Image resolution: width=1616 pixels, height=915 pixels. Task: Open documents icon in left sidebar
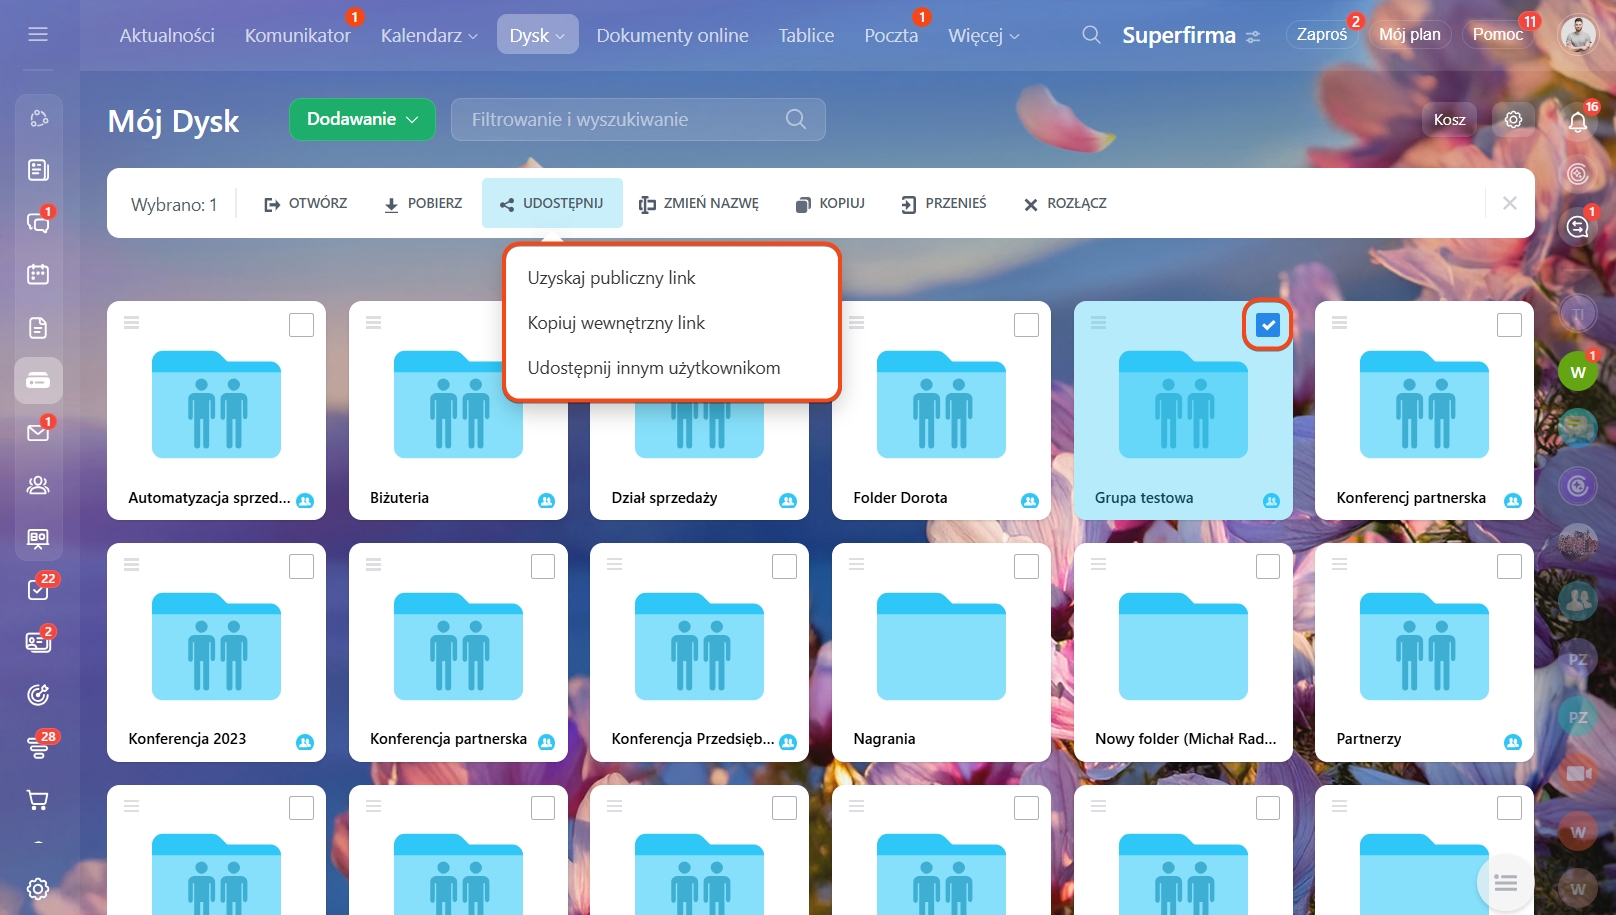point(38,328)
